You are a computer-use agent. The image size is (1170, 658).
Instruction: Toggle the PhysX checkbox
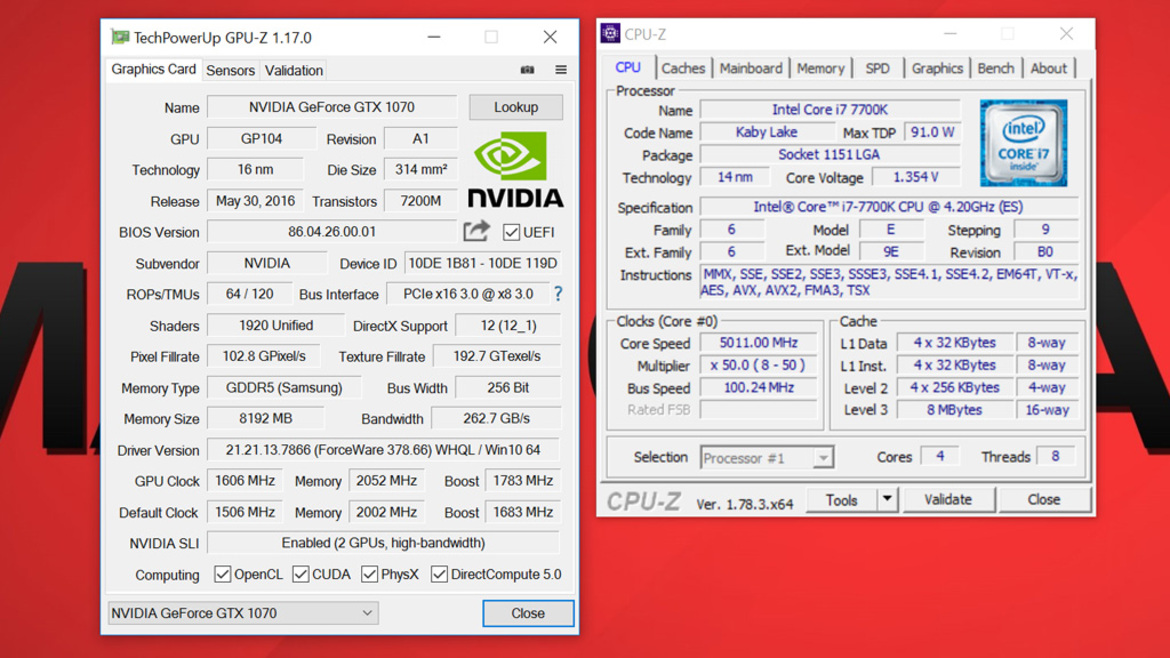(x=369, y=574)
